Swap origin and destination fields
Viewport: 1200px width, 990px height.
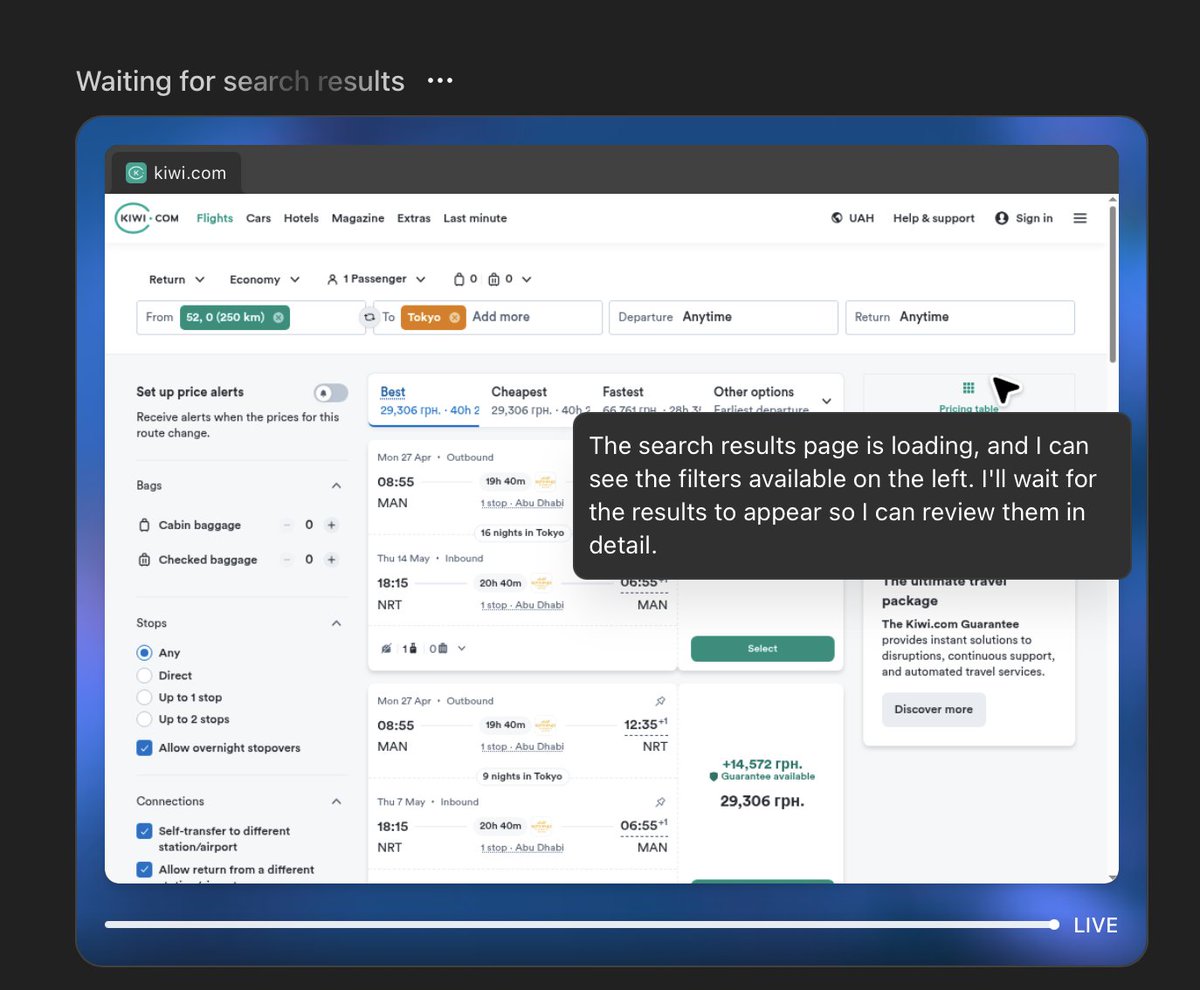coord(369,317)
